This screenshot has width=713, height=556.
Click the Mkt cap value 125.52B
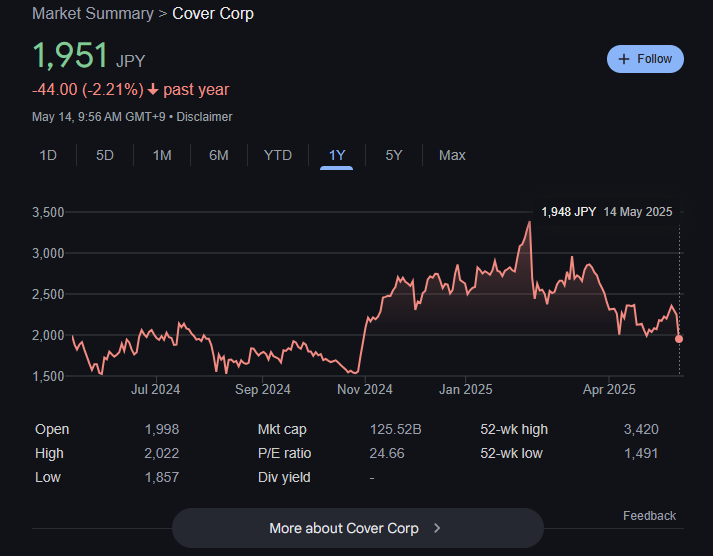[396, 429]
